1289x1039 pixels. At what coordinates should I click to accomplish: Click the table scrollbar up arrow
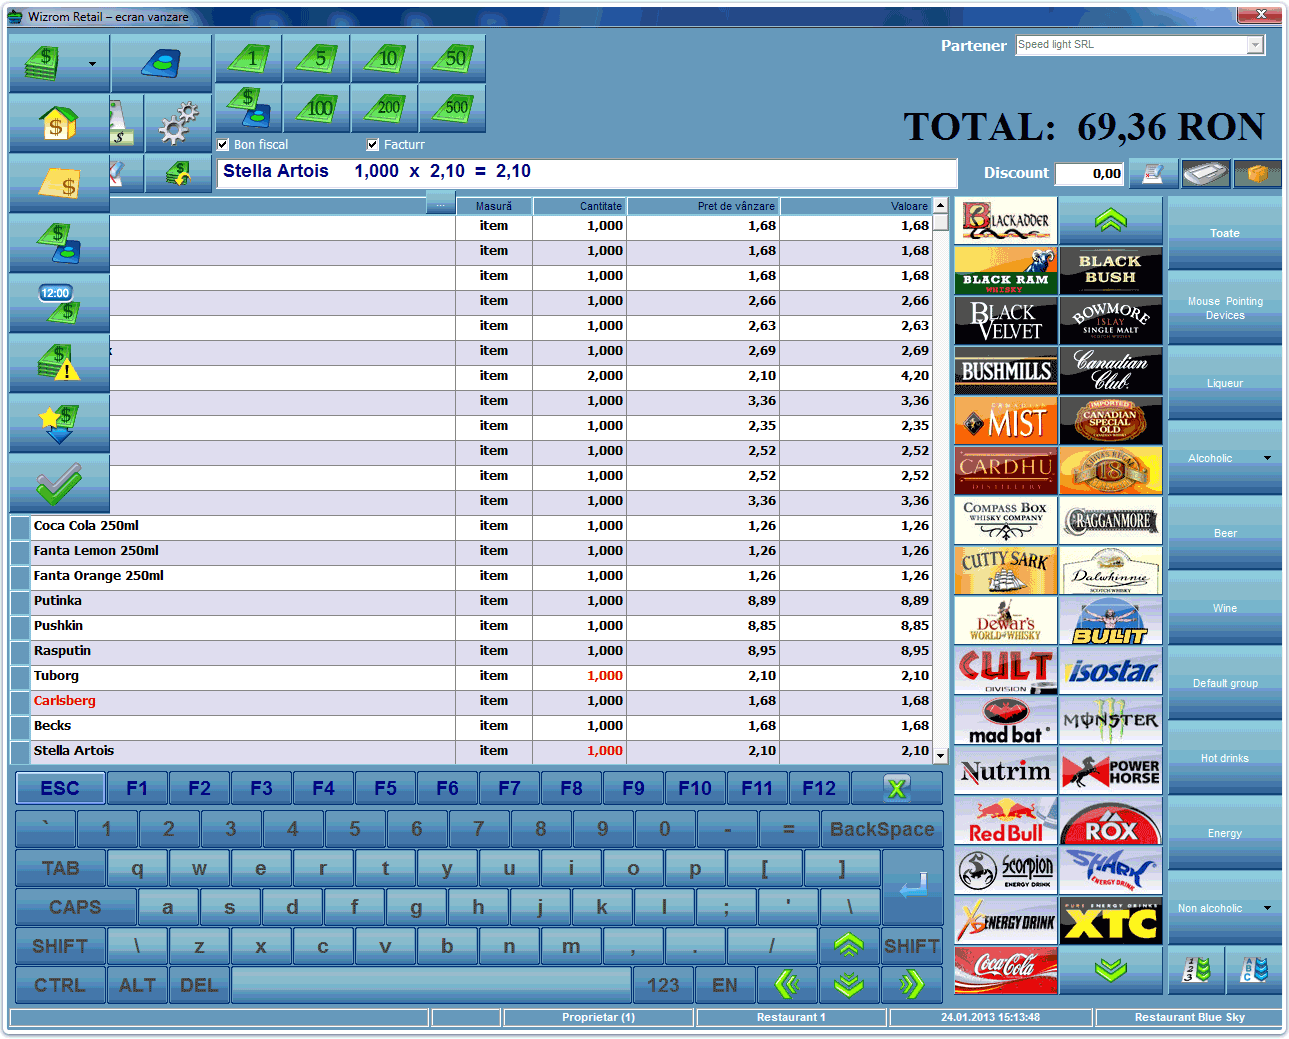pos(941,205)
